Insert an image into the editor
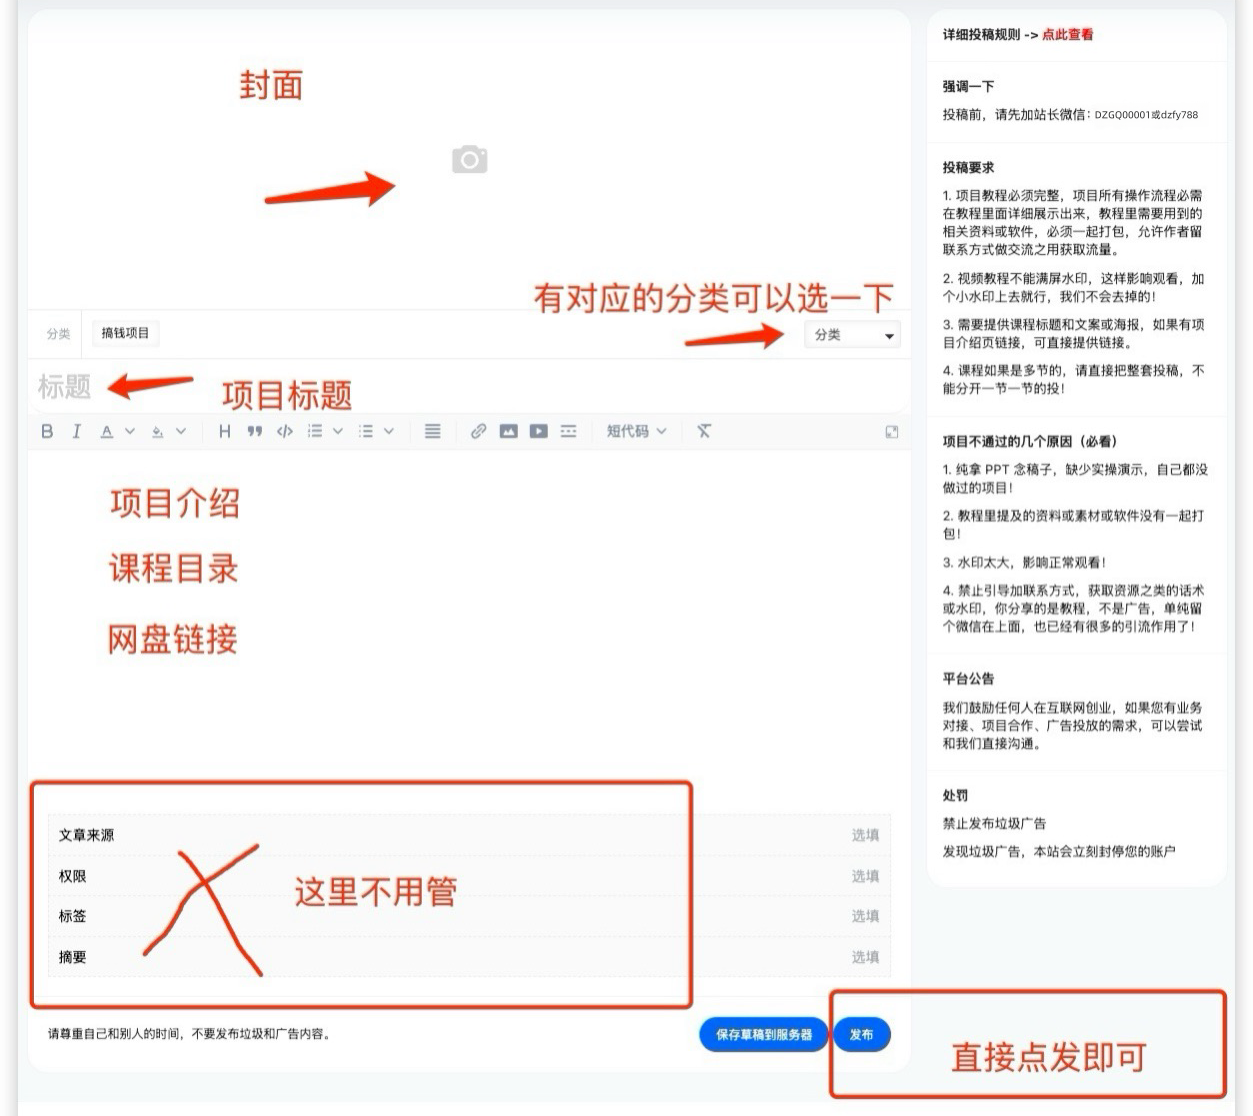This screenshot has width=1253, height=1116. [510, 431]
